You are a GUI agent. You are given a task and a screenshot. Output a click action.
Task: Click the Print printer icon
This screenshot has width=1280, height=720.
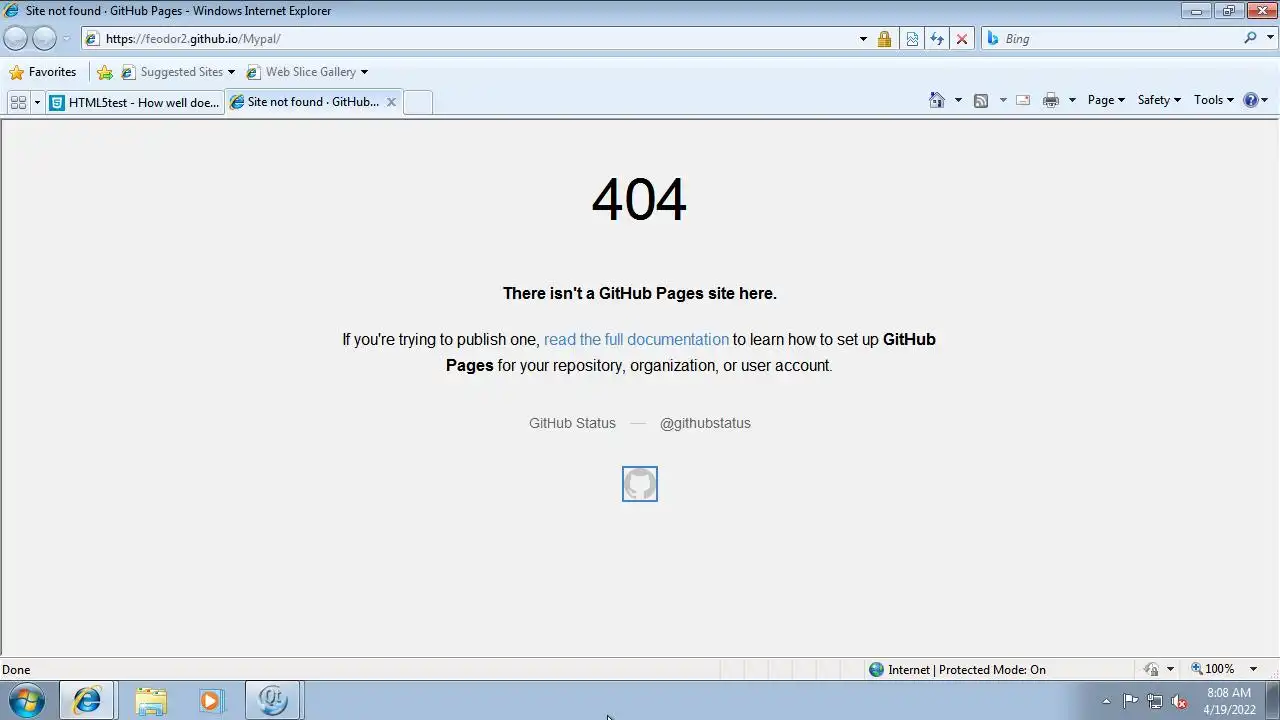pos(1051,100)
